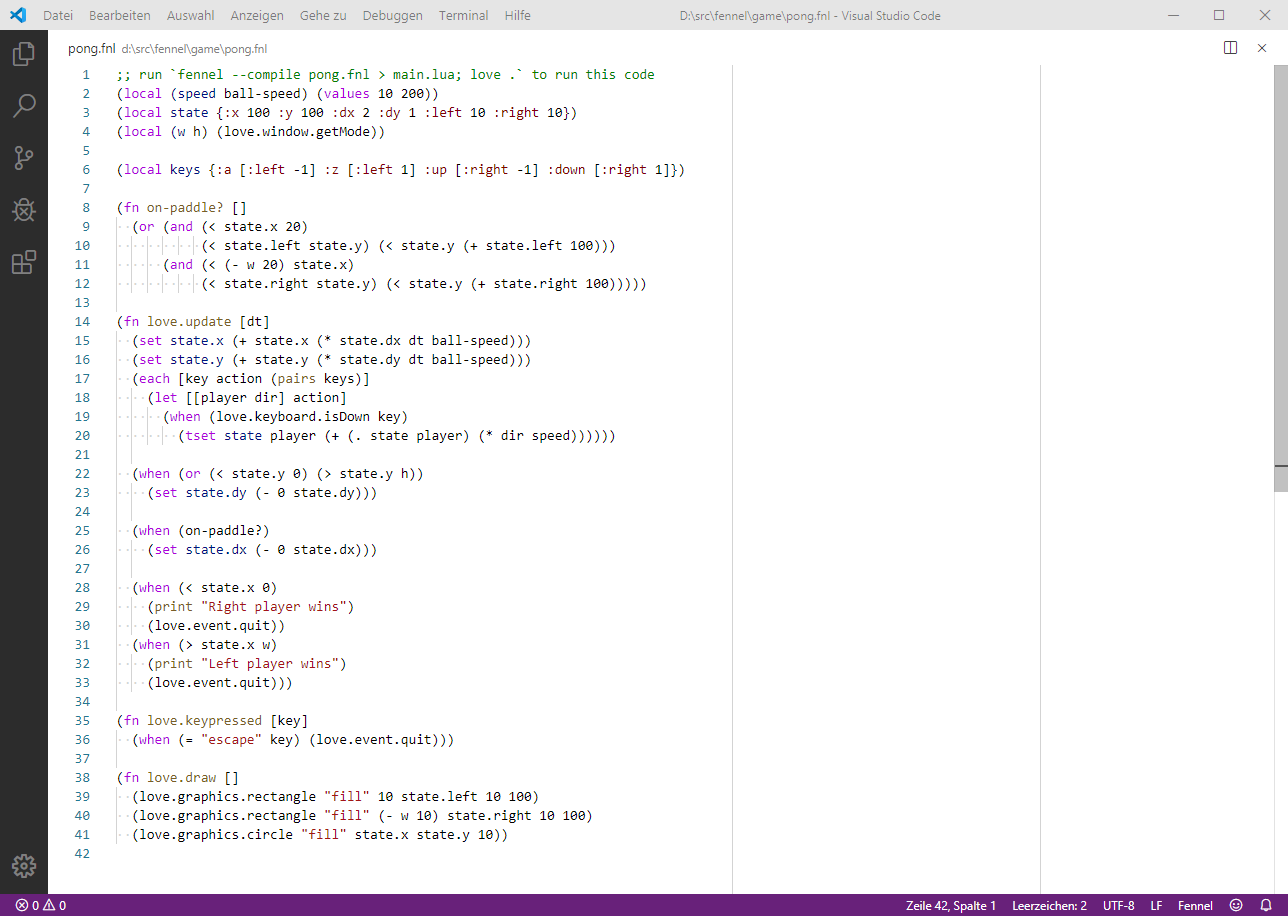The width and height of the screenshot is (1288, 916).
Task: Click 'love.keypressed' on line 35
Action: 205,720
